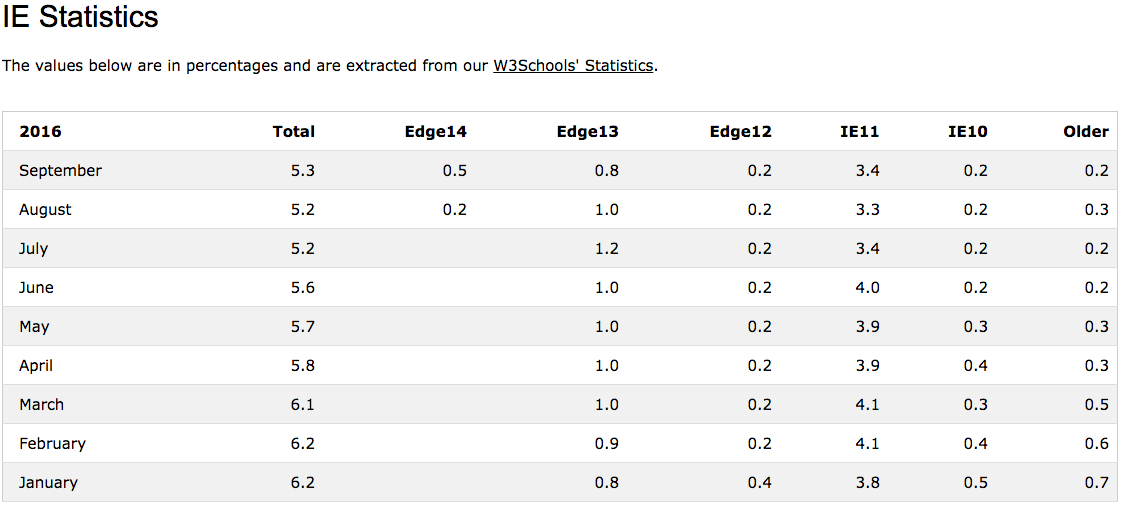Click the February row label
The height and width of the screenshot is (507, 1125).
(52, 444)
